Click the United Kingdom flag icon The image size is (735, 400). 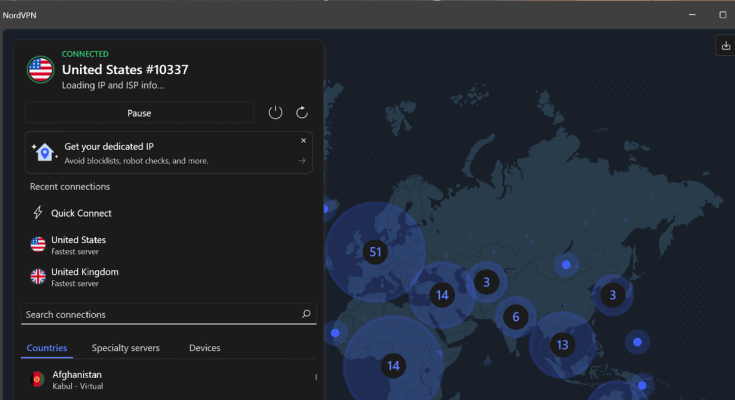[x=38, y=276]
